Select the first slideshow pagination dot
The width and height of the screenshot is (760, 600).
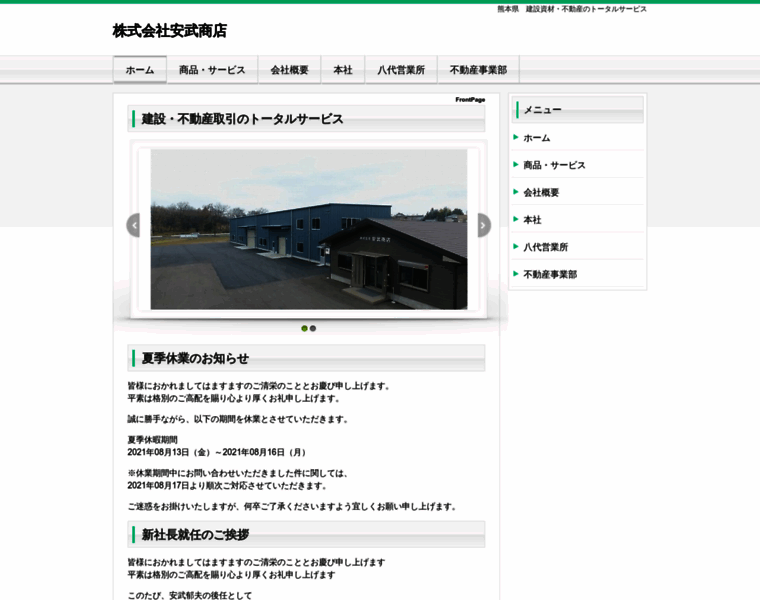click(x=304, y=329)
